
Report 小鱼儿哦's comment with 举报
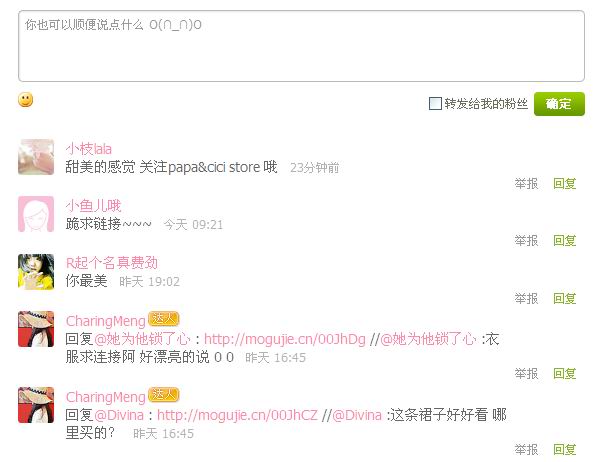(526, 241)
